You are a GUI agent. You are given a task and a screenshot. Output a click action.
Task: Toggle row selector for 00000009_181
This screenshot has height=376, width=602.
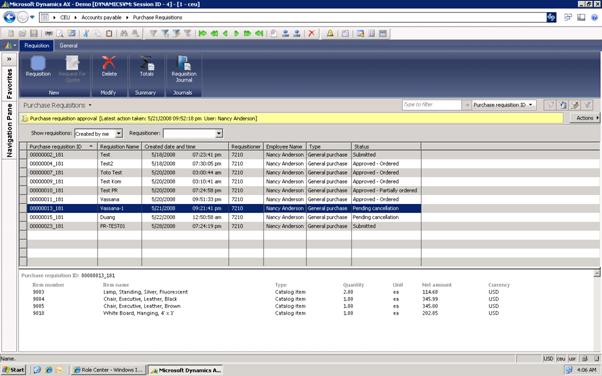23,181
